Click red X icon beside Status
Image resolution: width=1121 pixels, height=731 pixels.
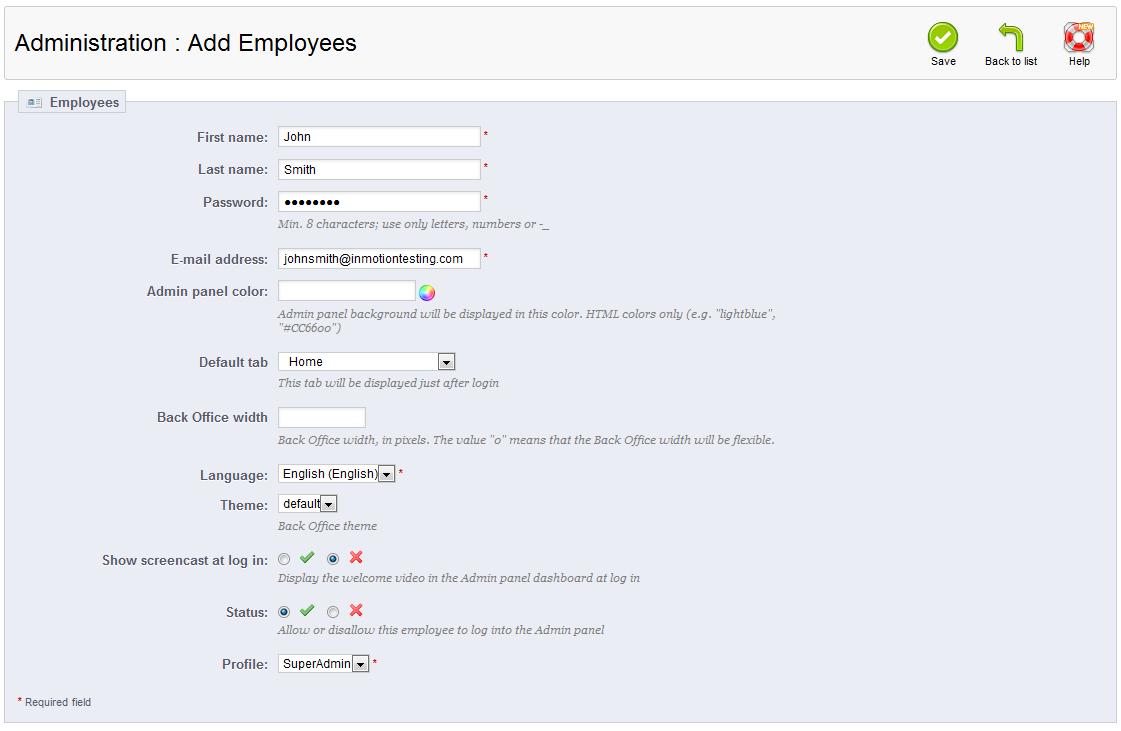356,610
